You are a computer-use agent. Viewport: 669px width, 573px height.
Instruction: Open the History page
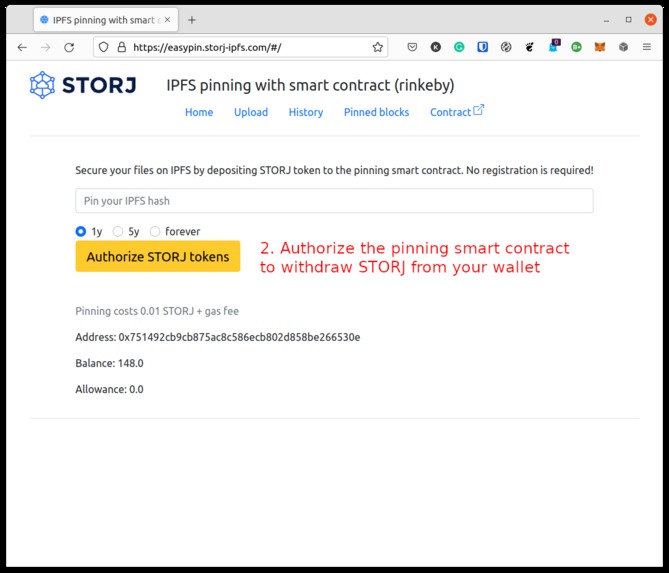[306, 112]
